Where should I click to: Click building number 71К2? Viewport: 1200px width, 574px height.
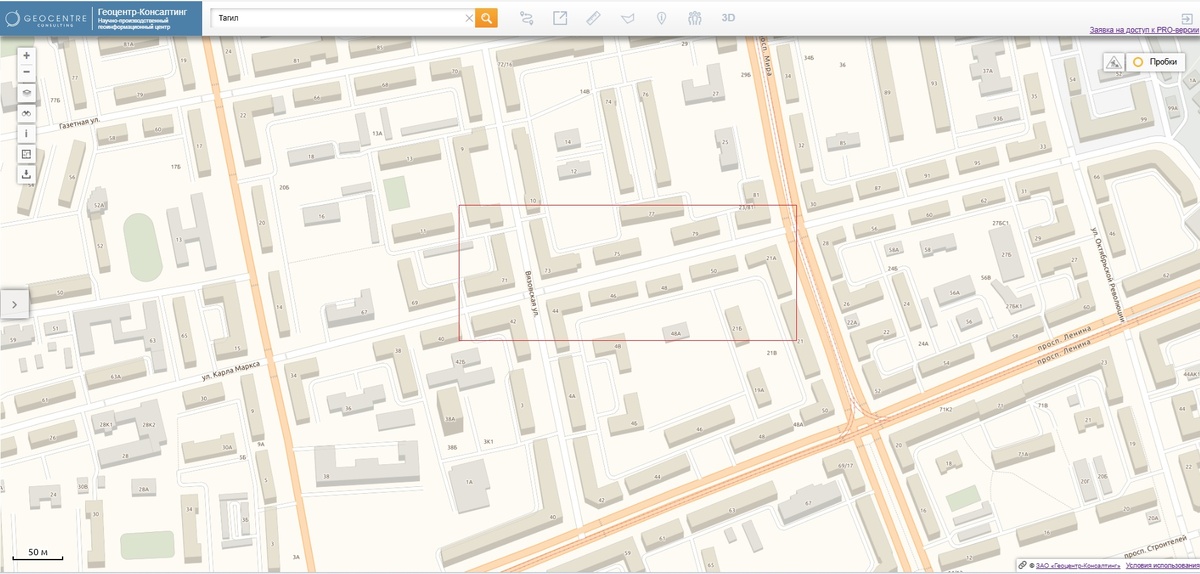tap(945, 410)
